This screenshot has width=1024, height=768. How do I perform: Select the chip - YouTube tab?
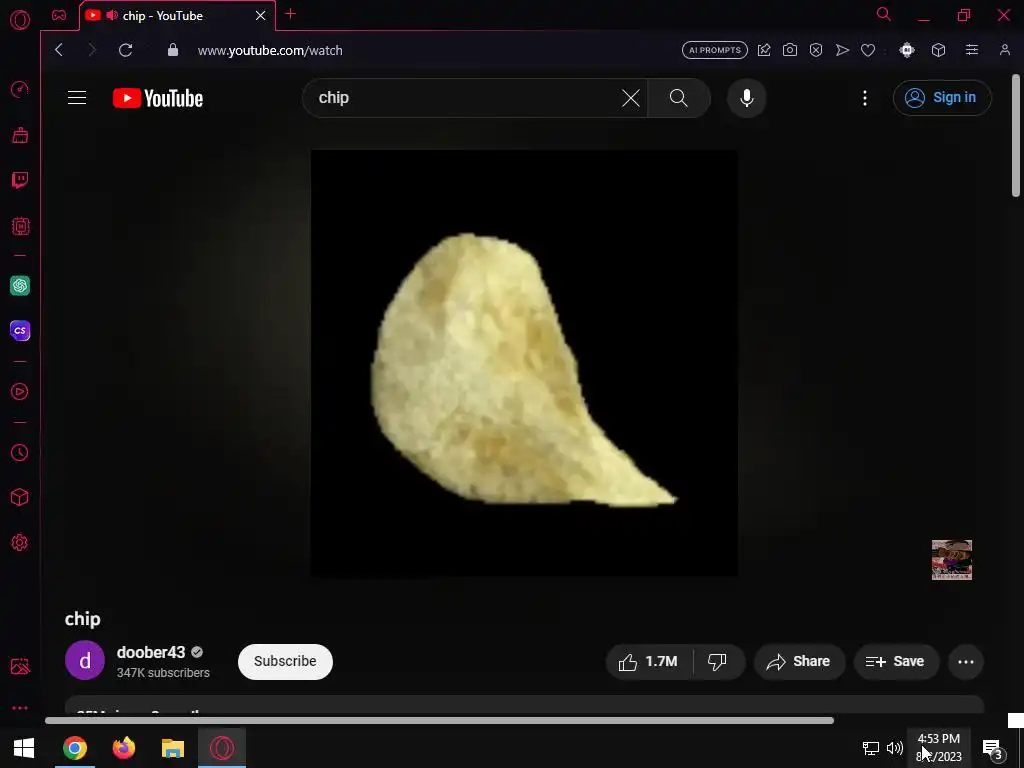click(x=177, y=16)
